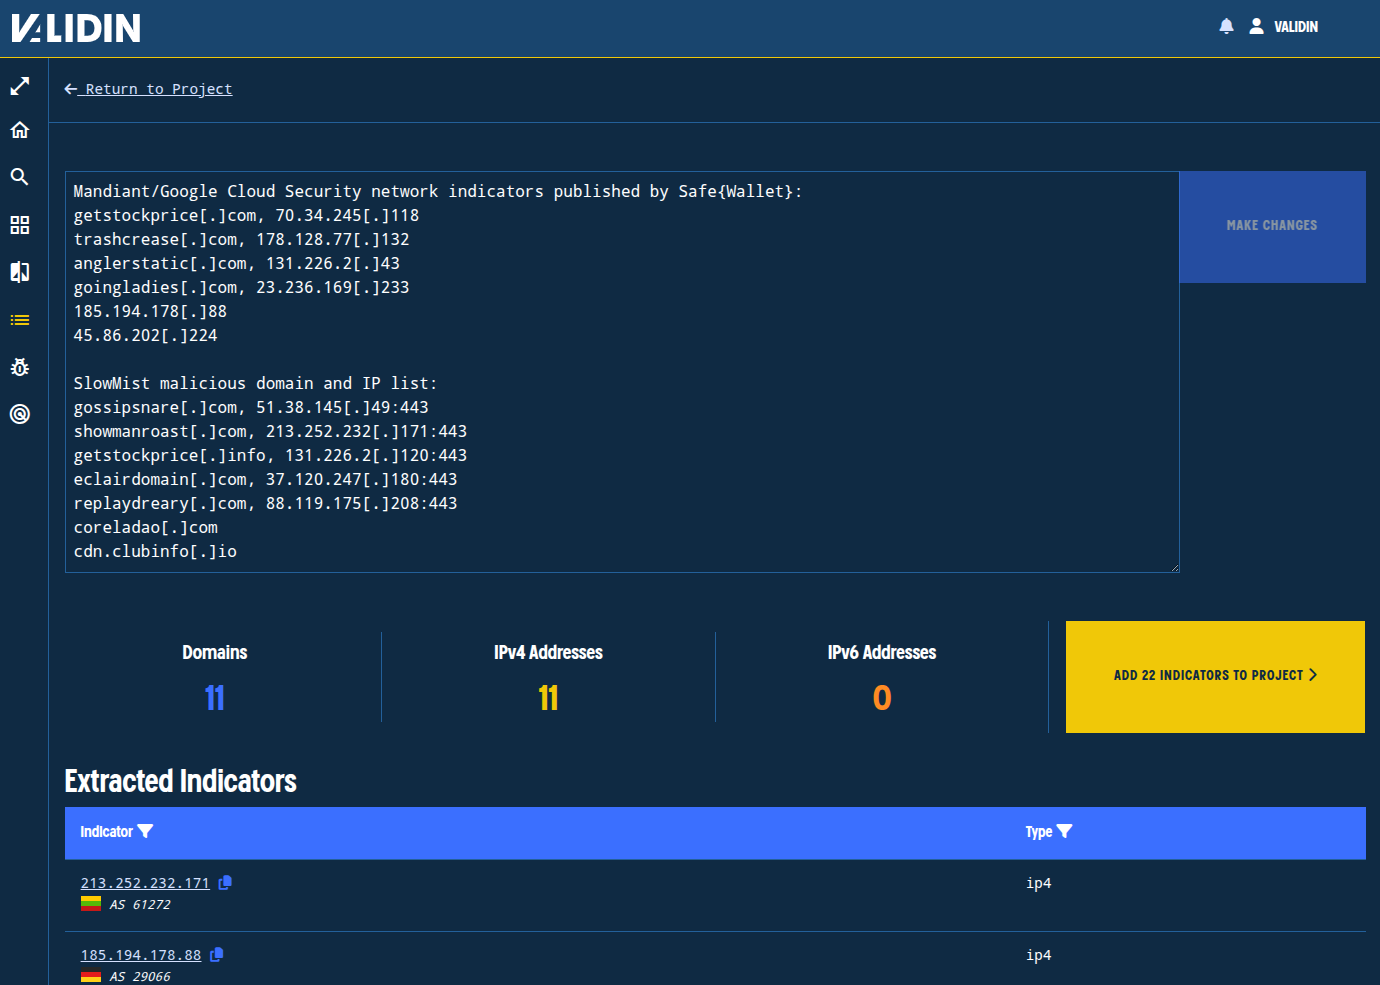Click the cdn.clubinfo[.]io line in the text area

[x=155, y=552]
